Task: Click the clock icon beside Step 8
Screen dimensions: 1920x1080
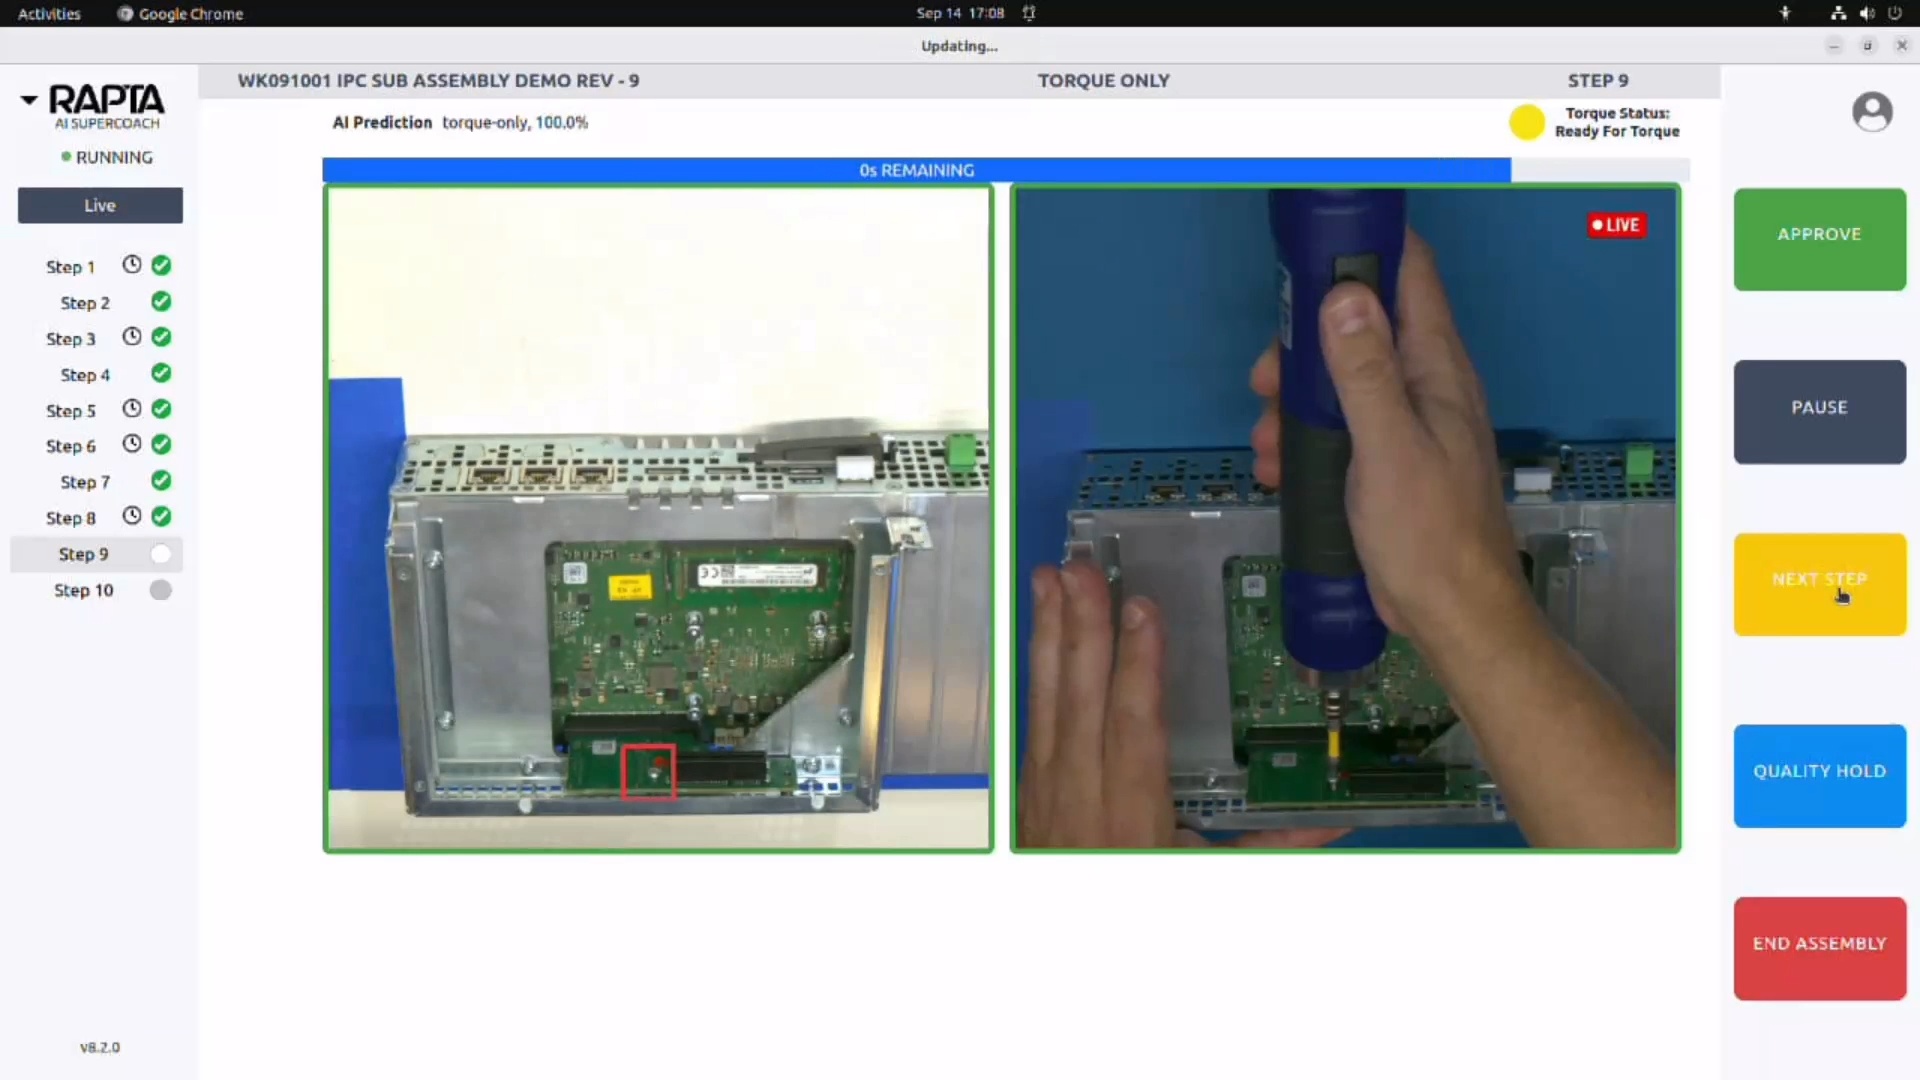Action: (132, 516)
